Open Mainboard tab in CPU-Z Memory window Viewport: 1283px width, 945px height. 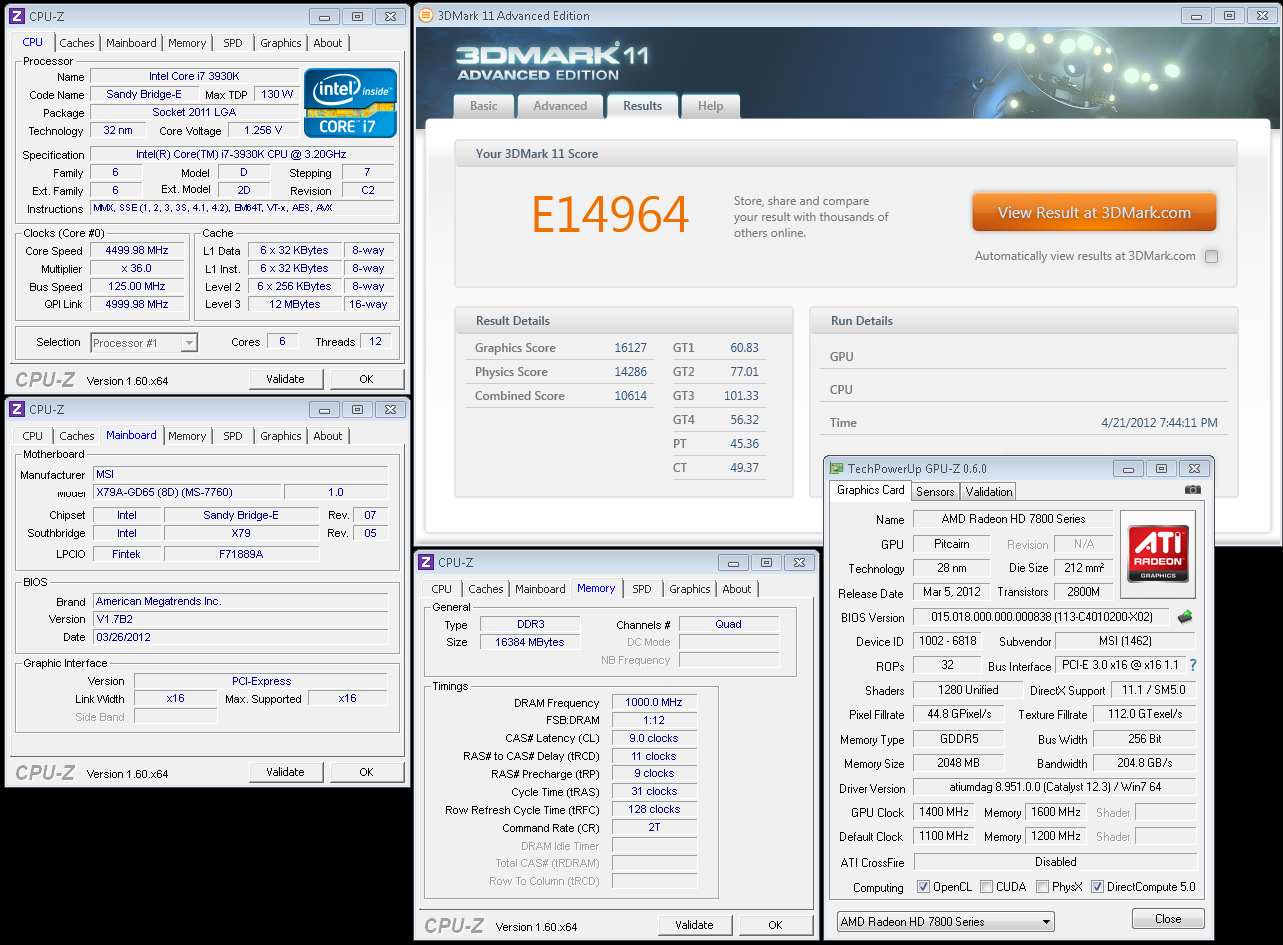[x=540, y=589]
